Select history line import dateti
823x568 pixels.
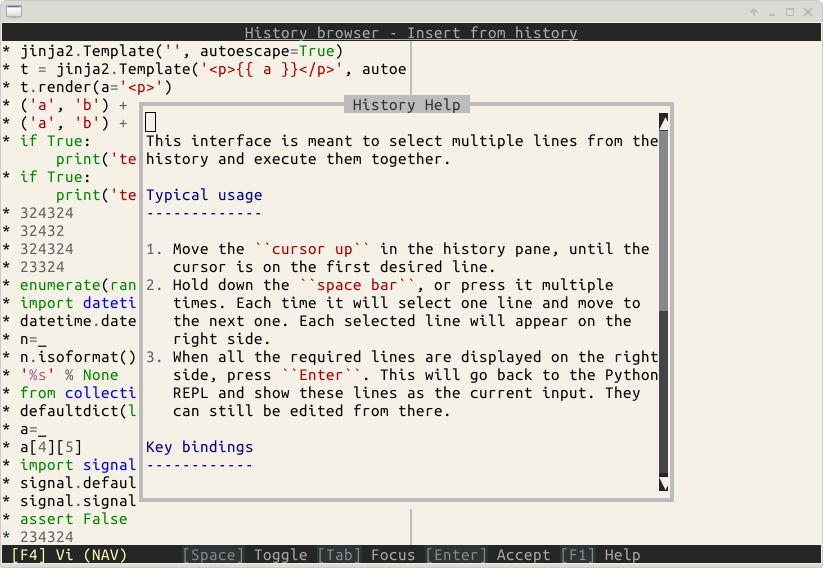tap(78, 302)
